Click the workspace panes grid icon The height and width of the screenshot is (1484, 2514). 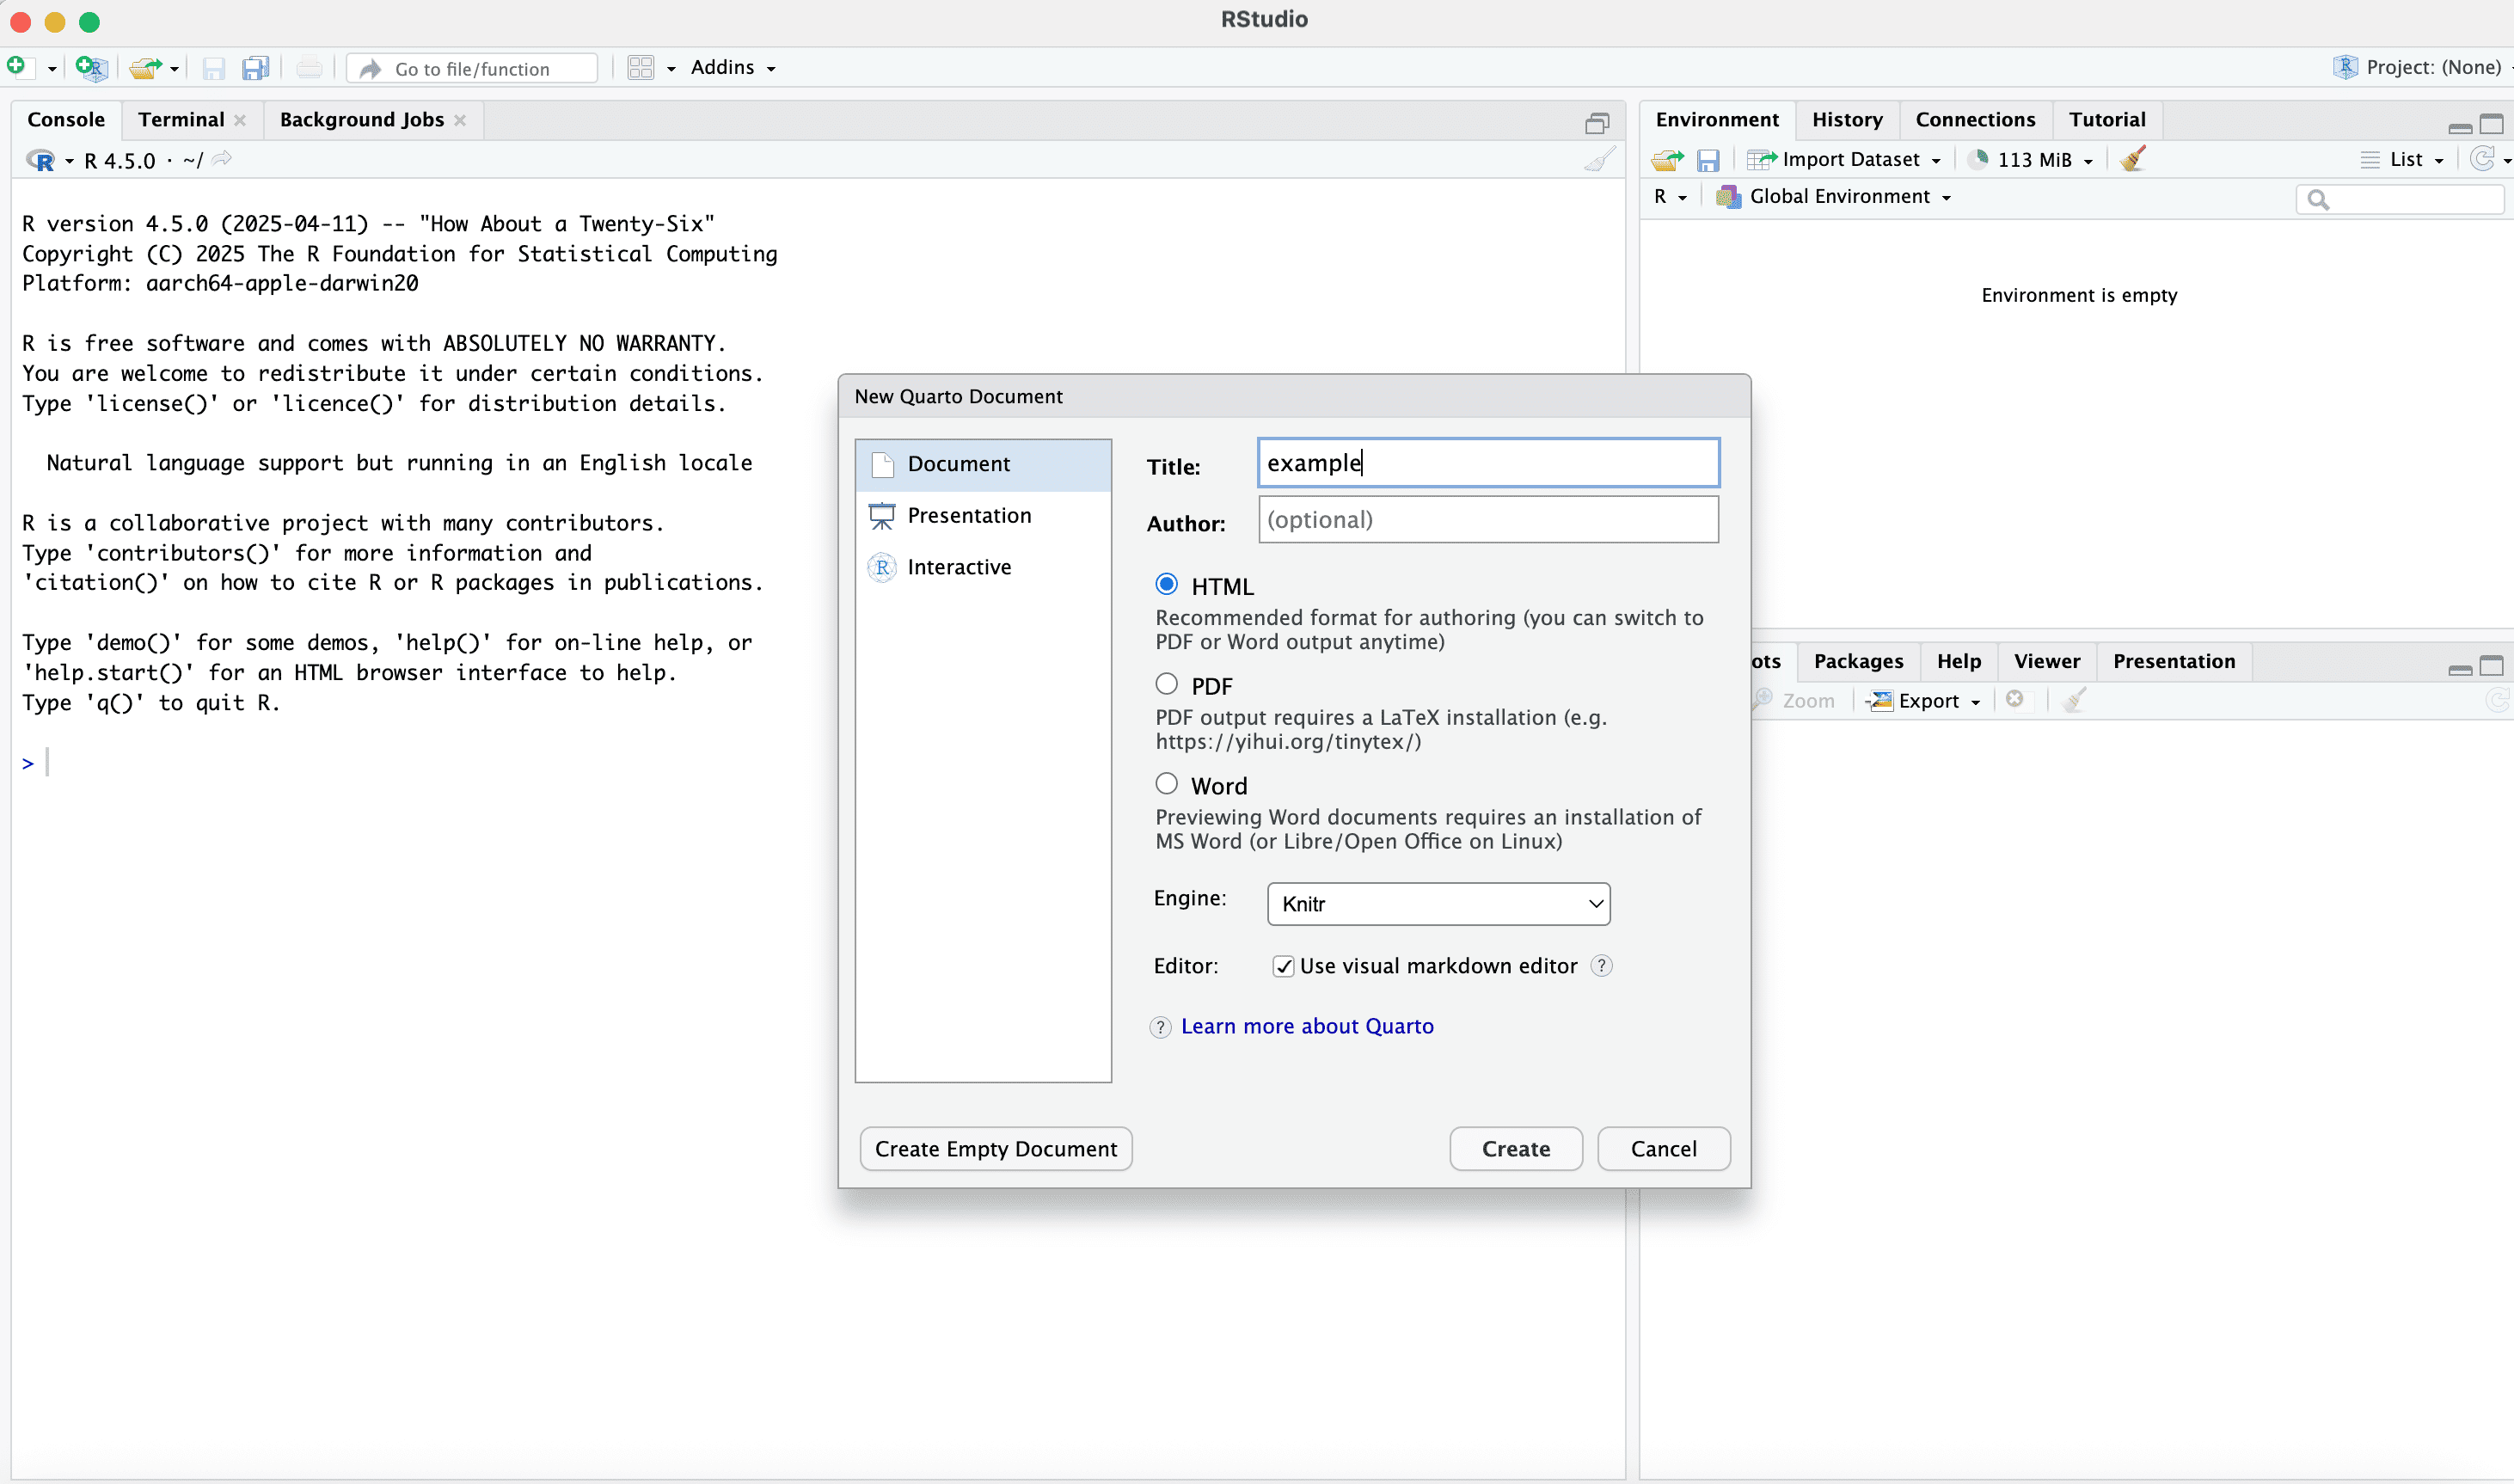[x=640, y=67]
